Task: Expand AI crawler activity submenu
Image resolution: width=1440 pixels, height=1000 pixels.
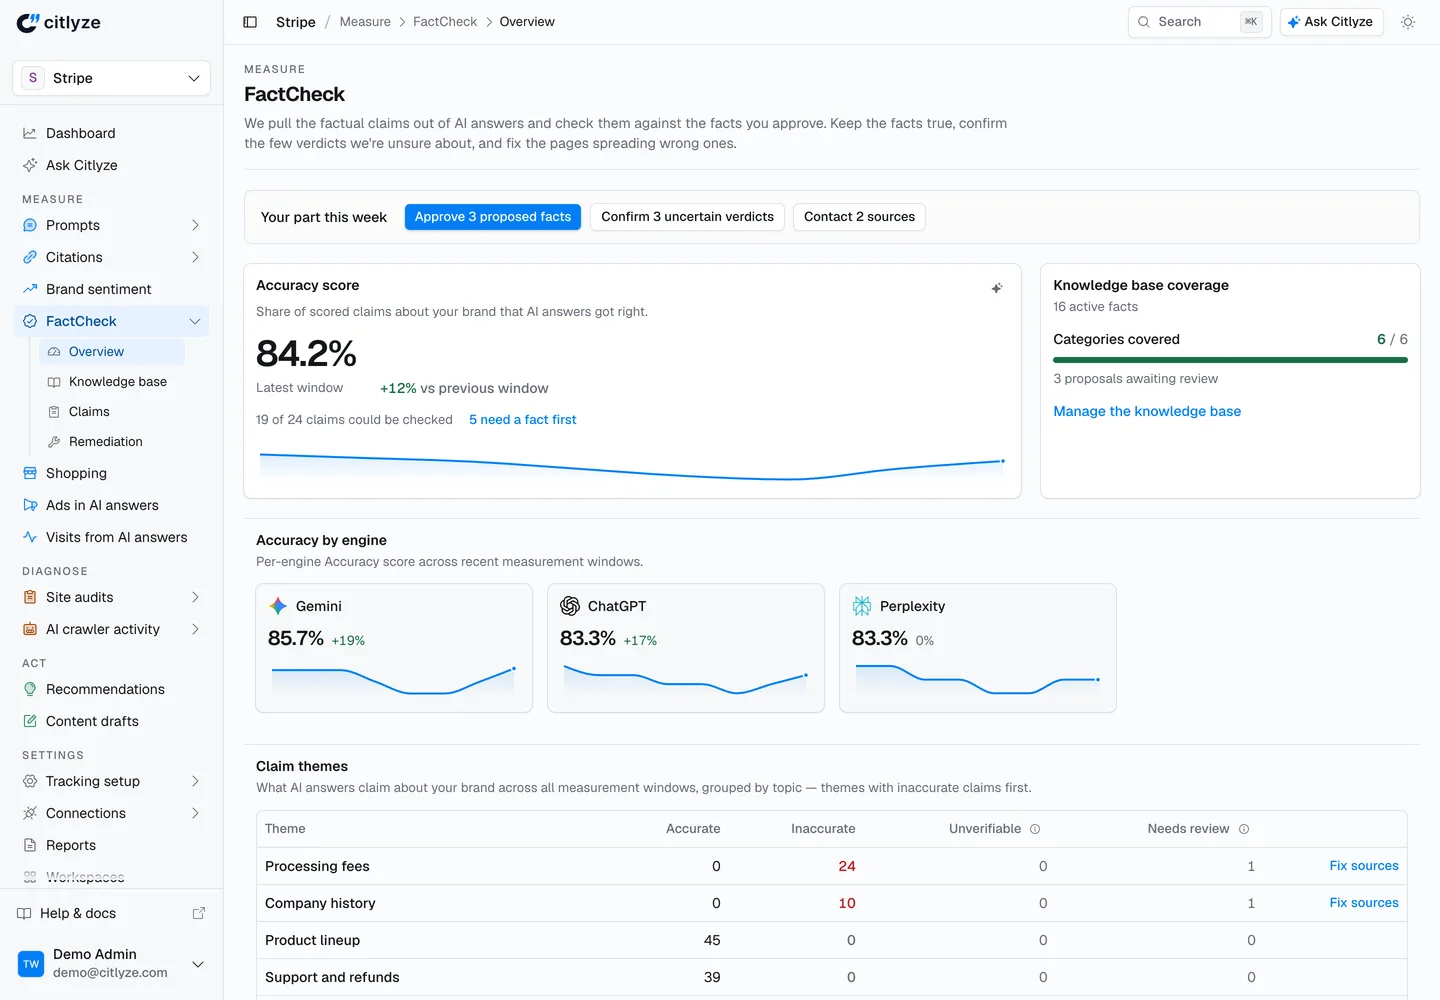Action: point(195,629)
